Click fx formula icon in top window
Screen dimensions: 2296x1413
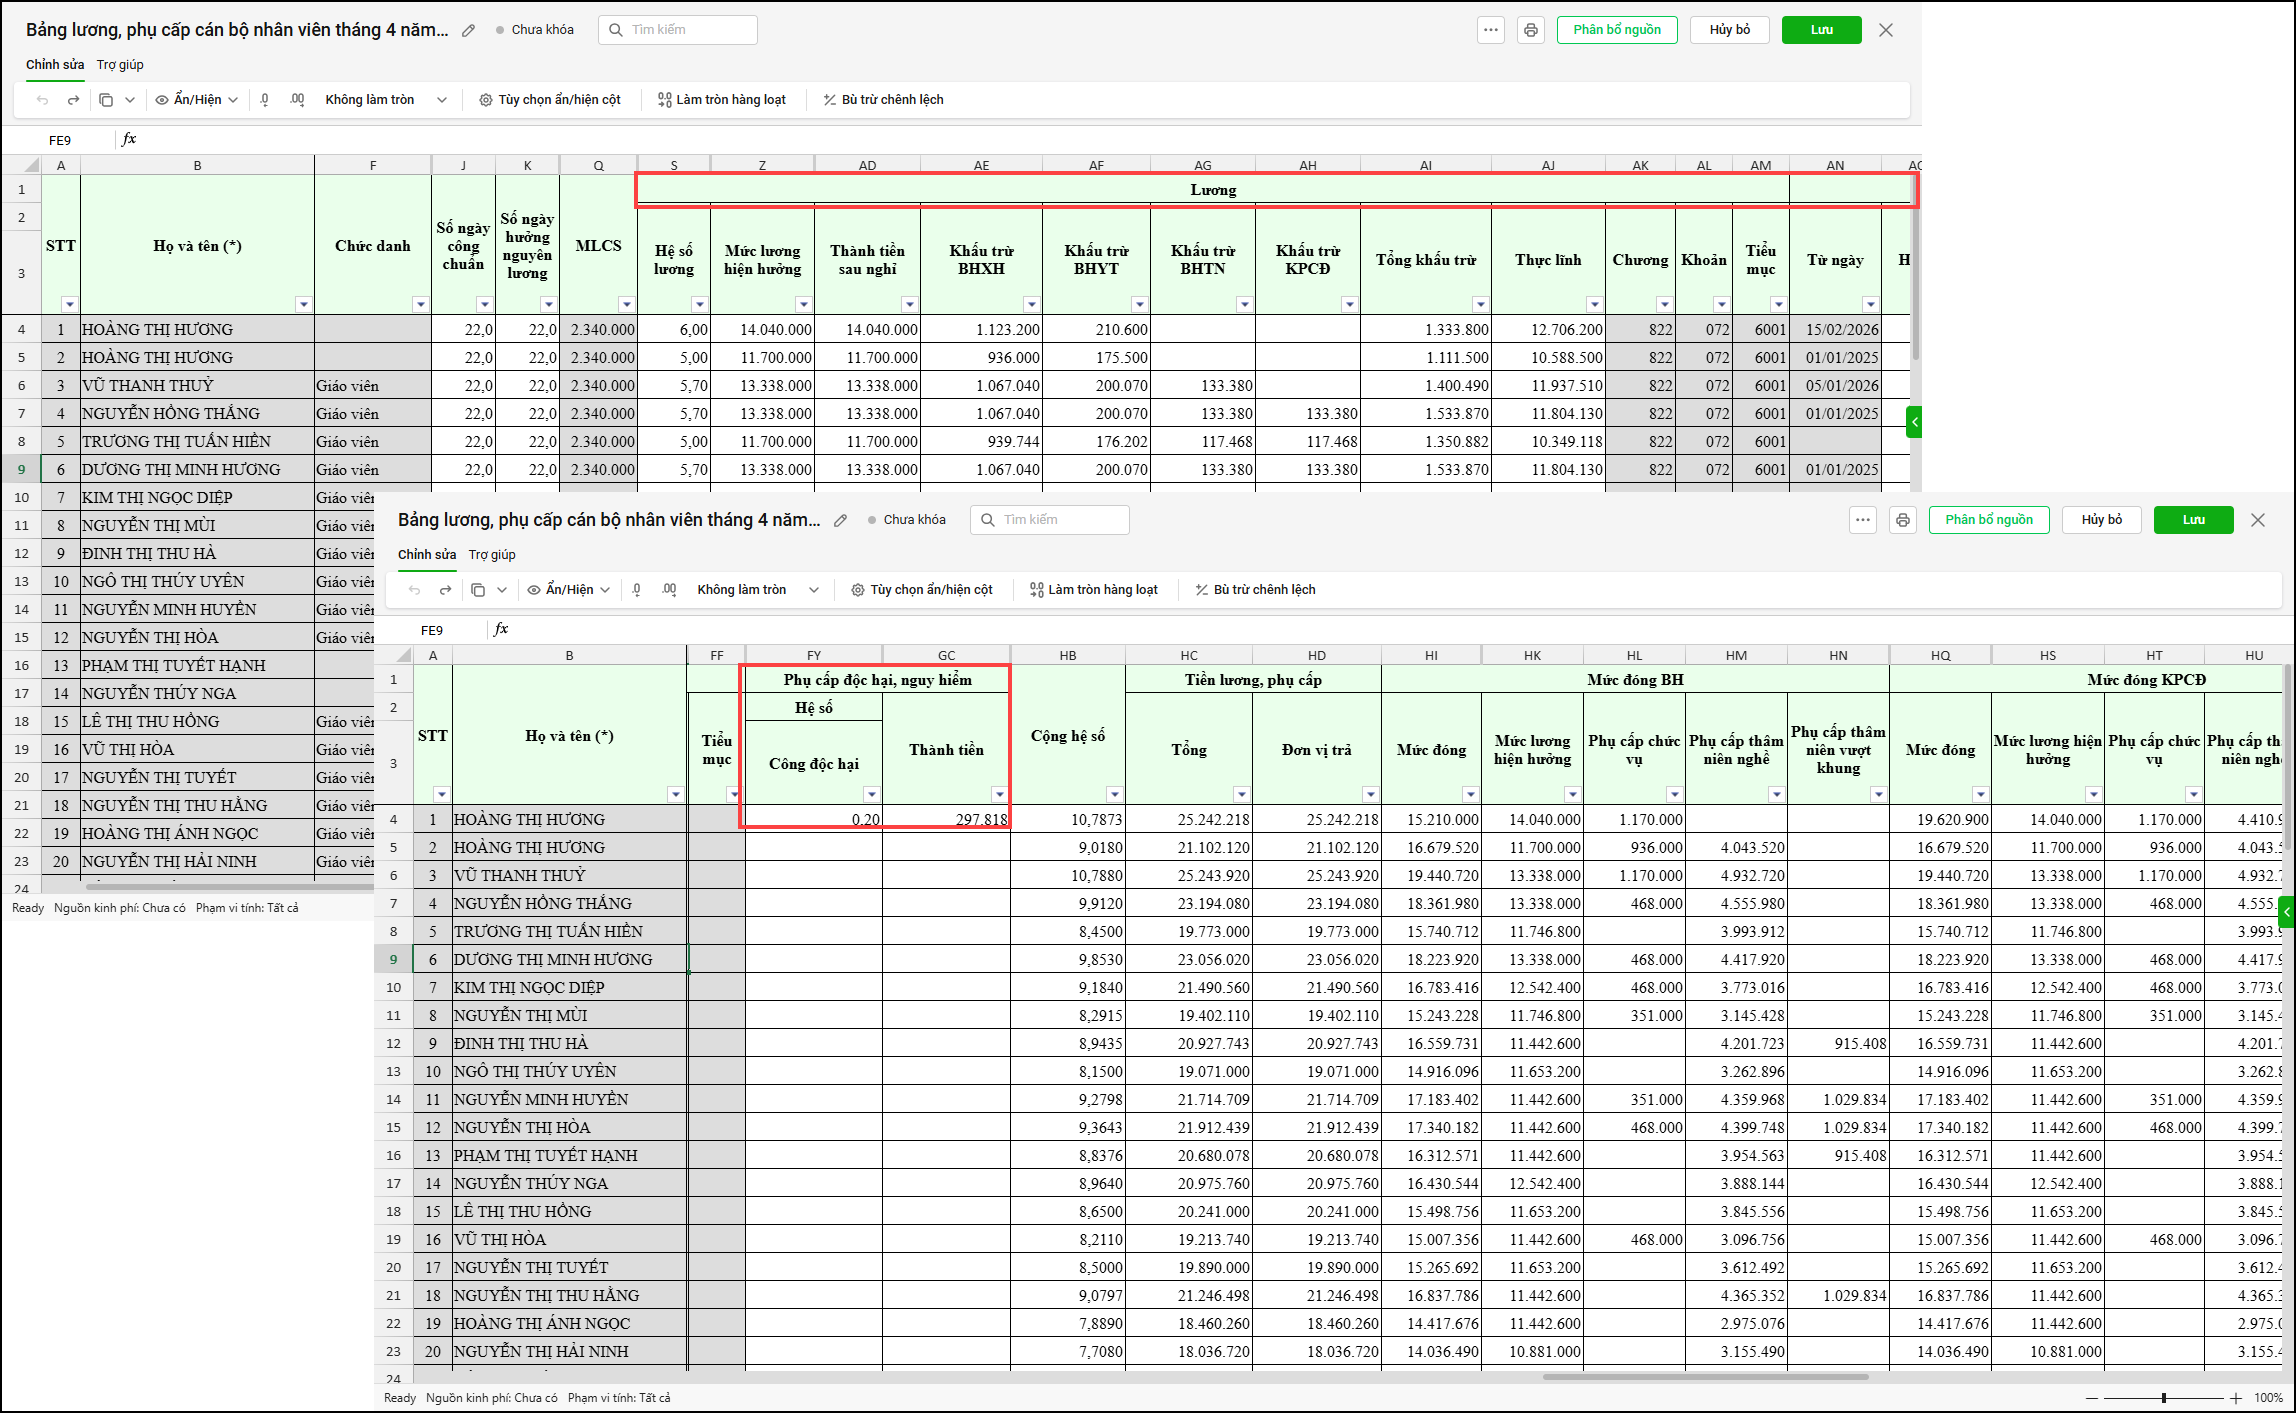[x=129, y=139]
